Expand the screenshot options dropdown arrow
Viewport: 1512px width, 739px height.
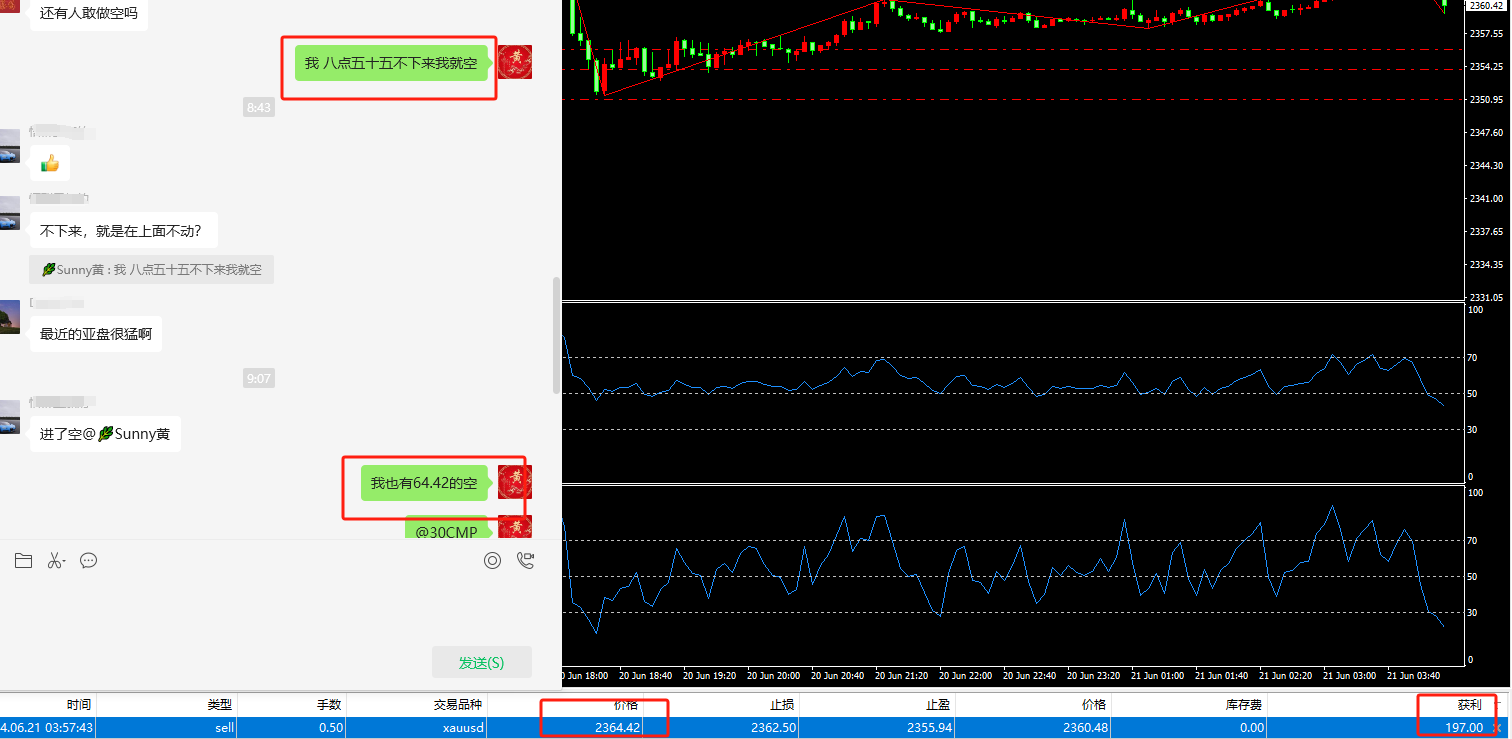[64, 563]
